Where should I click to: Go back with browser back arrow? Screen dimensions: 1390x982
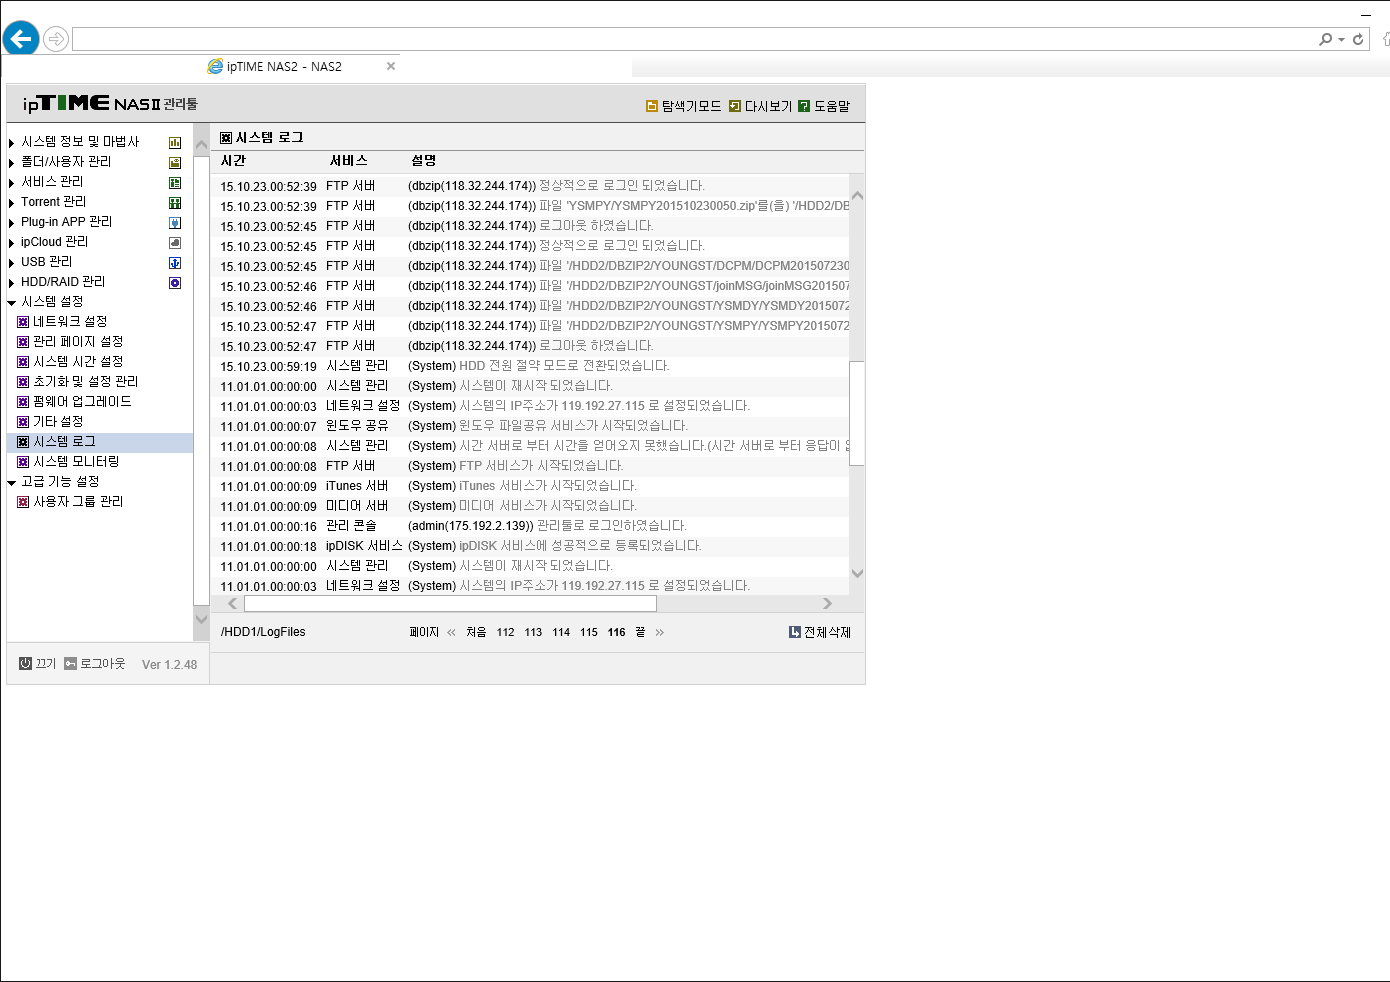pos(20,39)
